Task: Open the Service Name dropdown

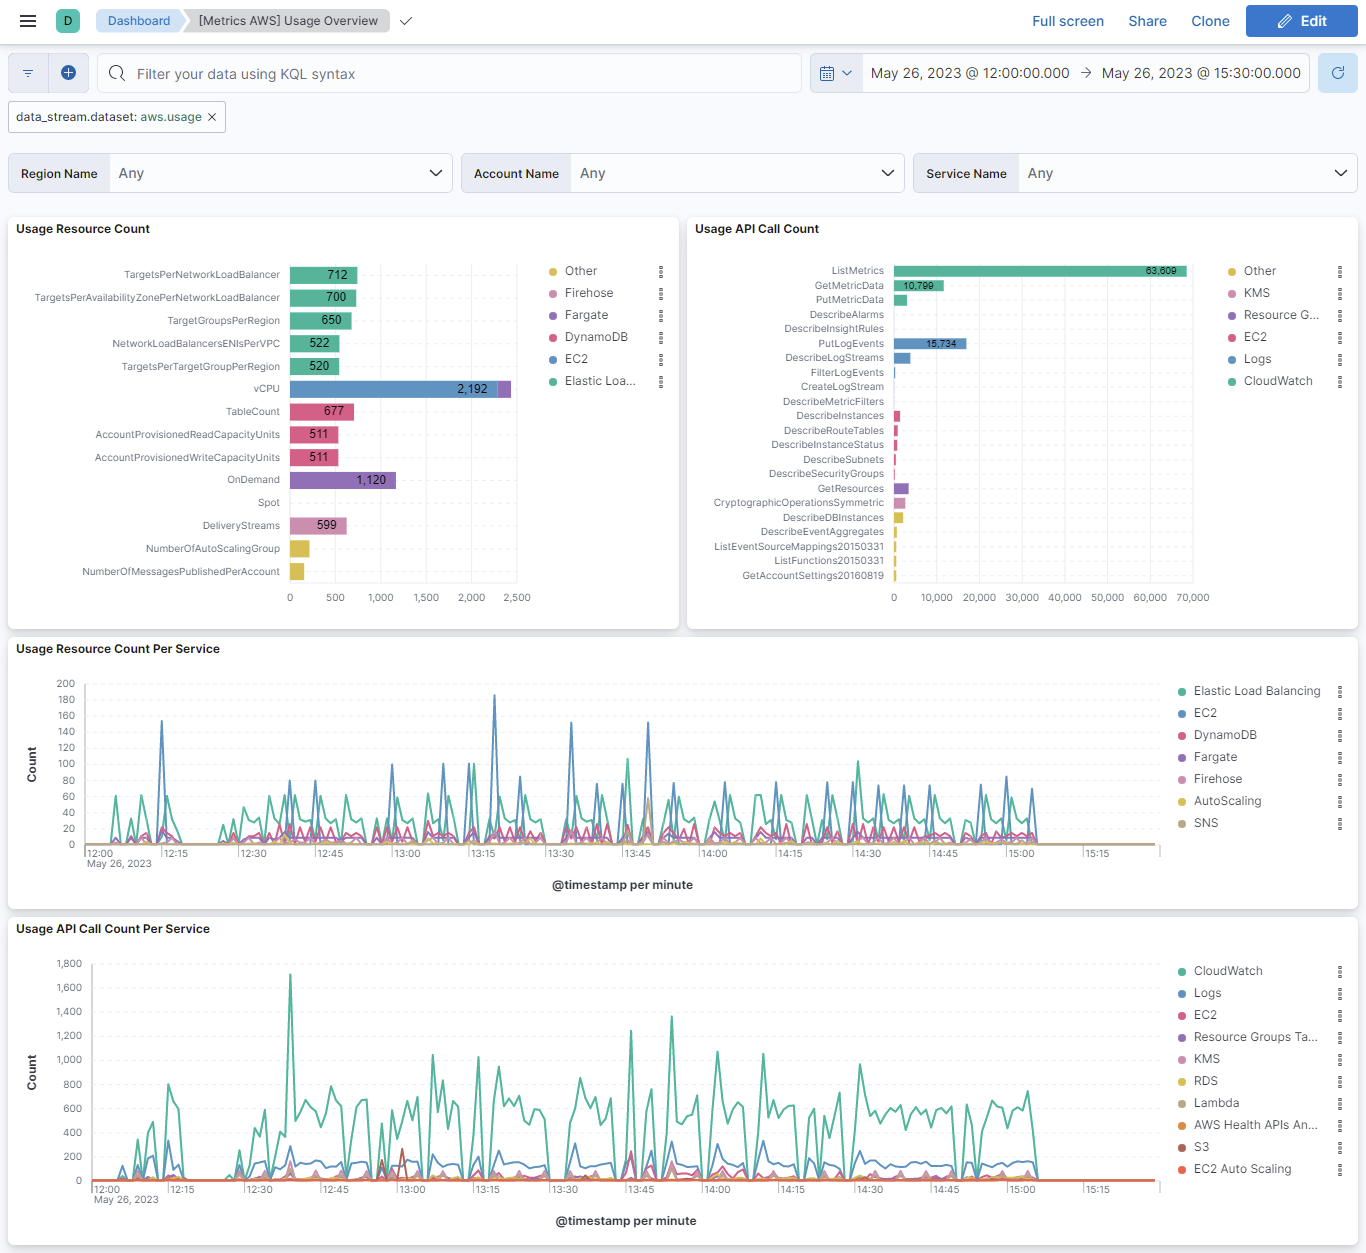Action: [x=1186, y=172]
